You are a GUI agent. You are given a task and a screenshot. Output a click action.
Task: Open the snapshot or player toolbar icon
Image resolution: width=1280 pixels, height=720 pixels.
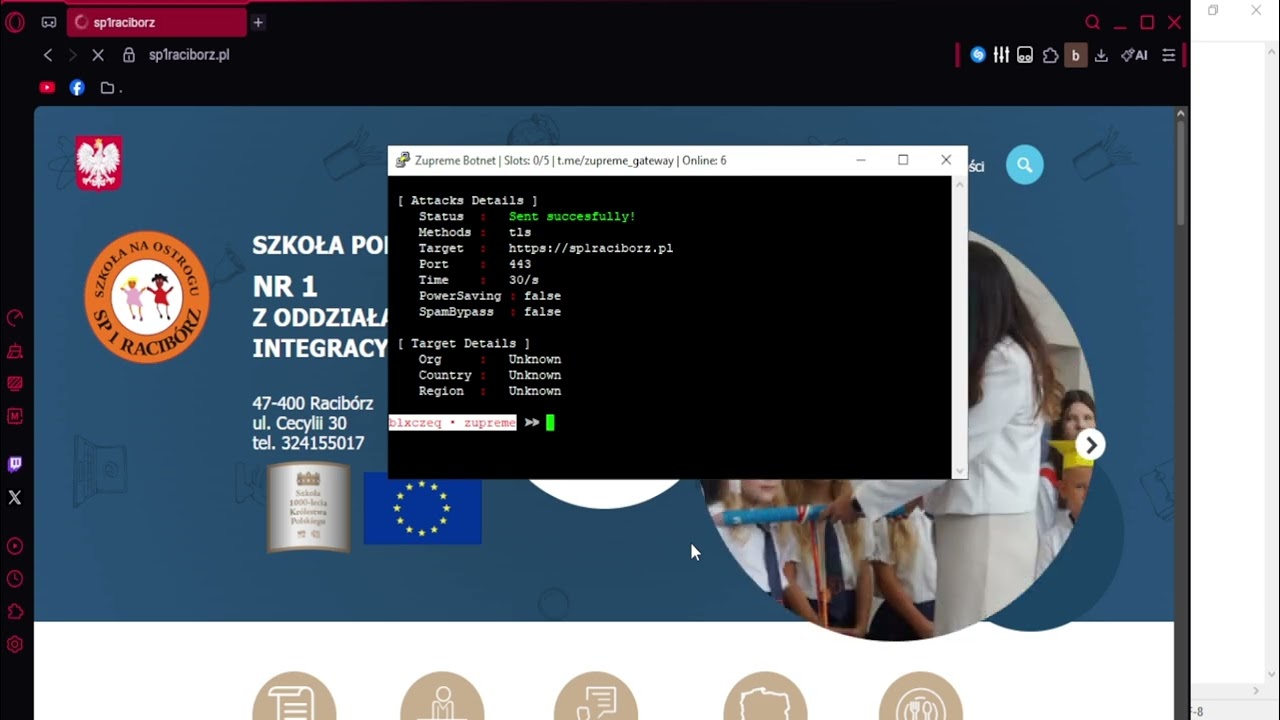(1025, 55)
